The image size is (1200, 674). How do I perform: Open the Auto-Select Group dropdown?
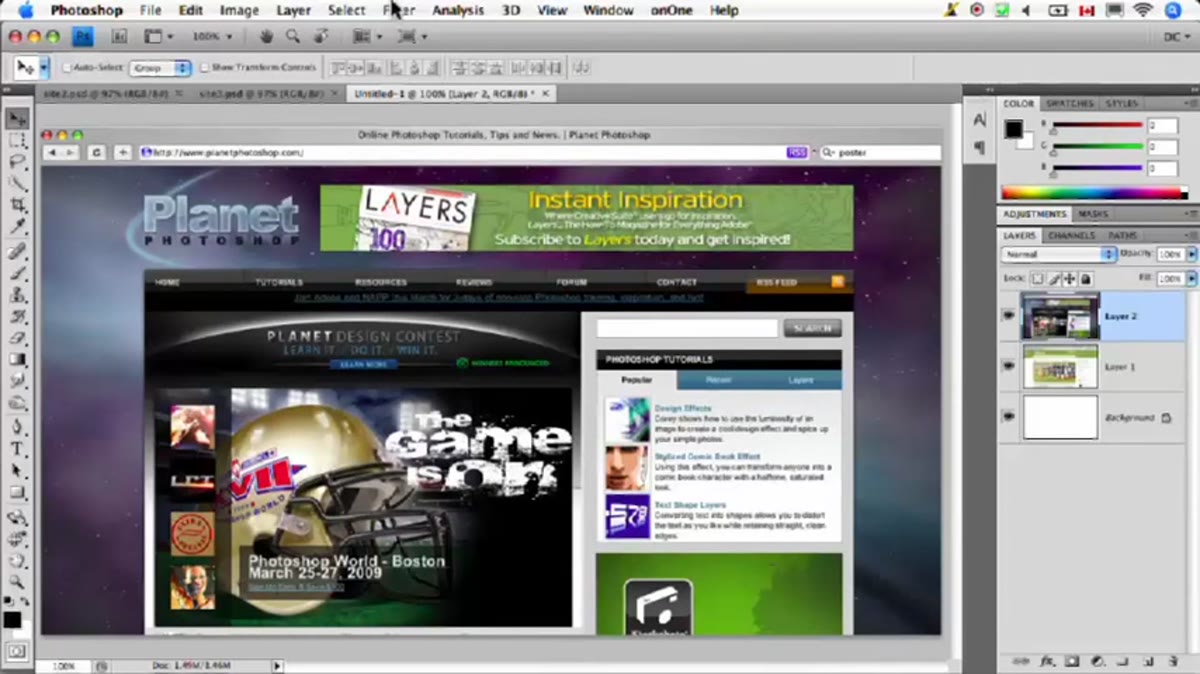[x=160, y=68]
